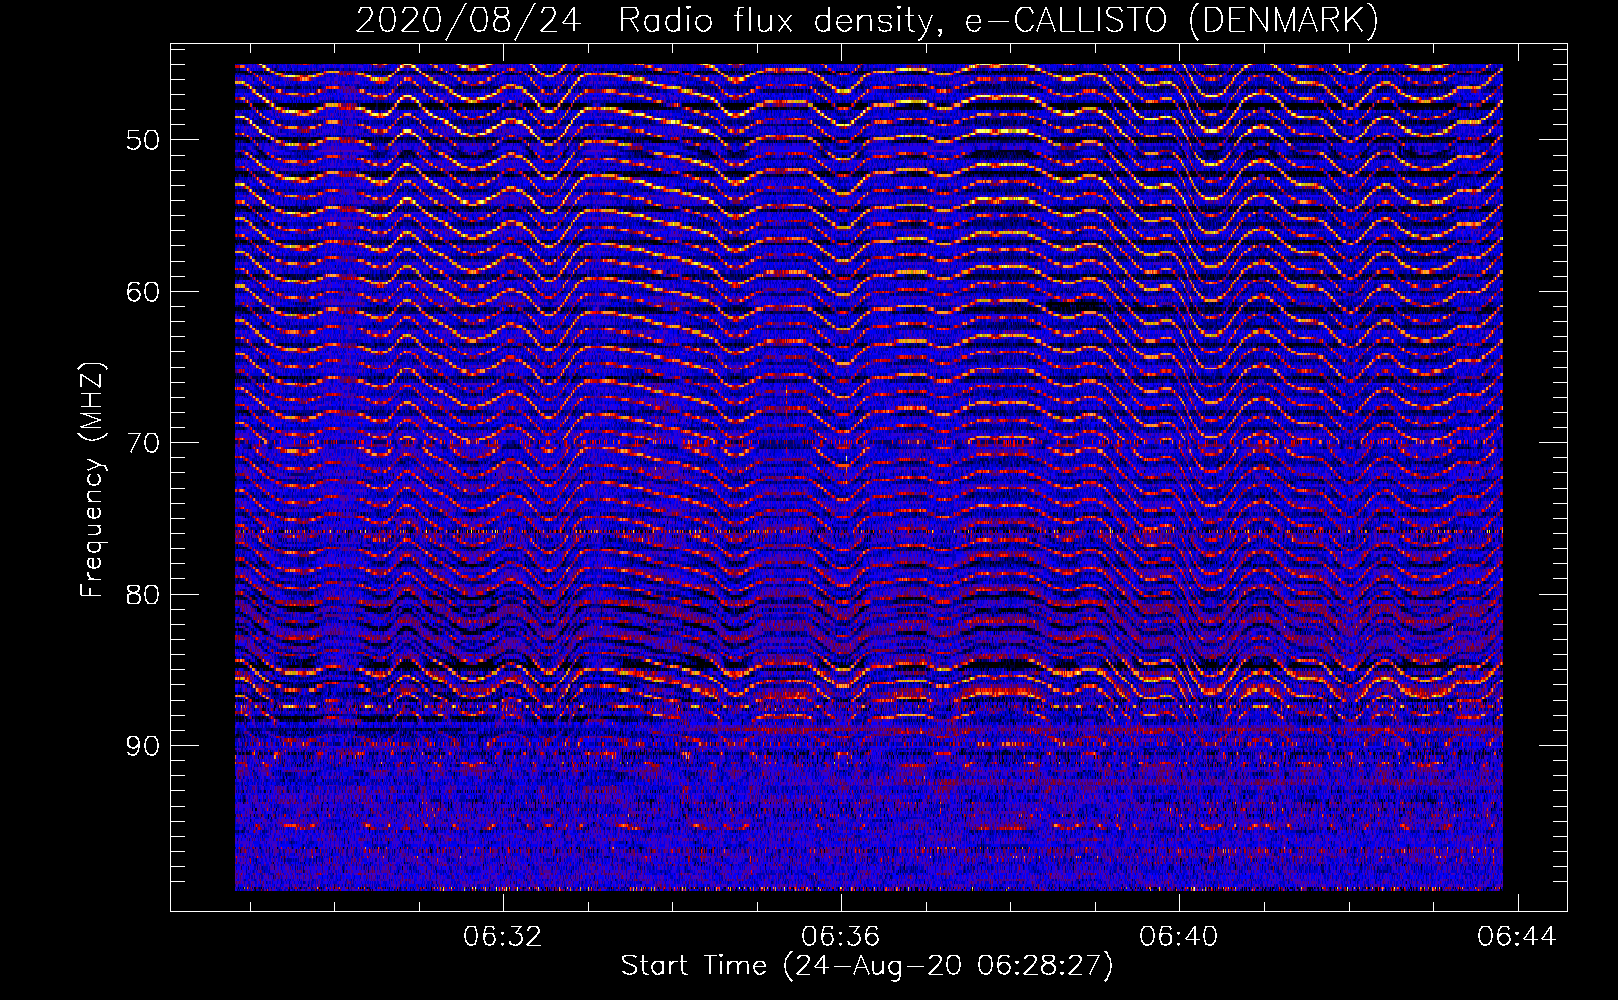Click the Start Time axis label
The height and width of the screenshot is (1000, 1618).
867,966
